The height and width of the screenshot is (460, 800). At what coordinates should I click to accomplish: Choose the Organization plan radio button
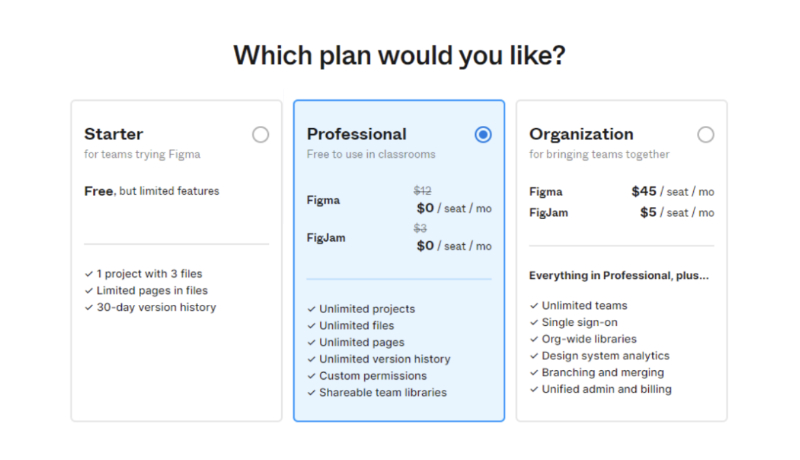[x=706, y=135]
